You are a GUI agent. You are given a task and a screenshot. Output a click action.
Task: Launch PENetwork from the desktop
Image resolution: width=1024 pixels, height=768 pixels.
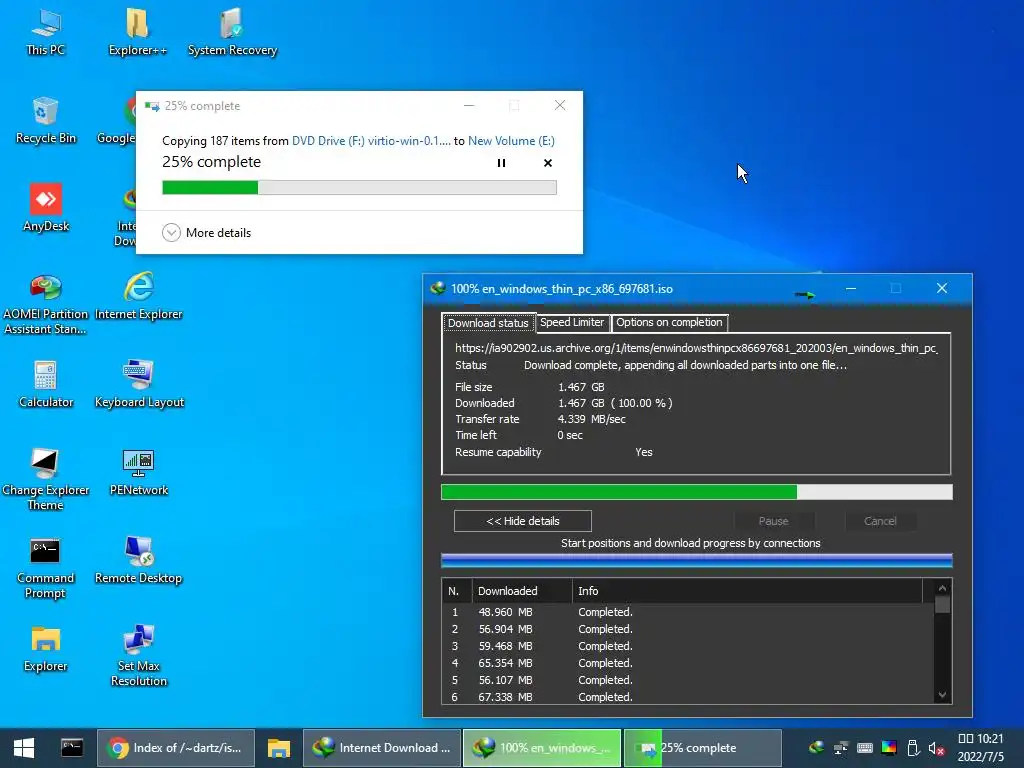pyautogui.click(x=138, y=472)
